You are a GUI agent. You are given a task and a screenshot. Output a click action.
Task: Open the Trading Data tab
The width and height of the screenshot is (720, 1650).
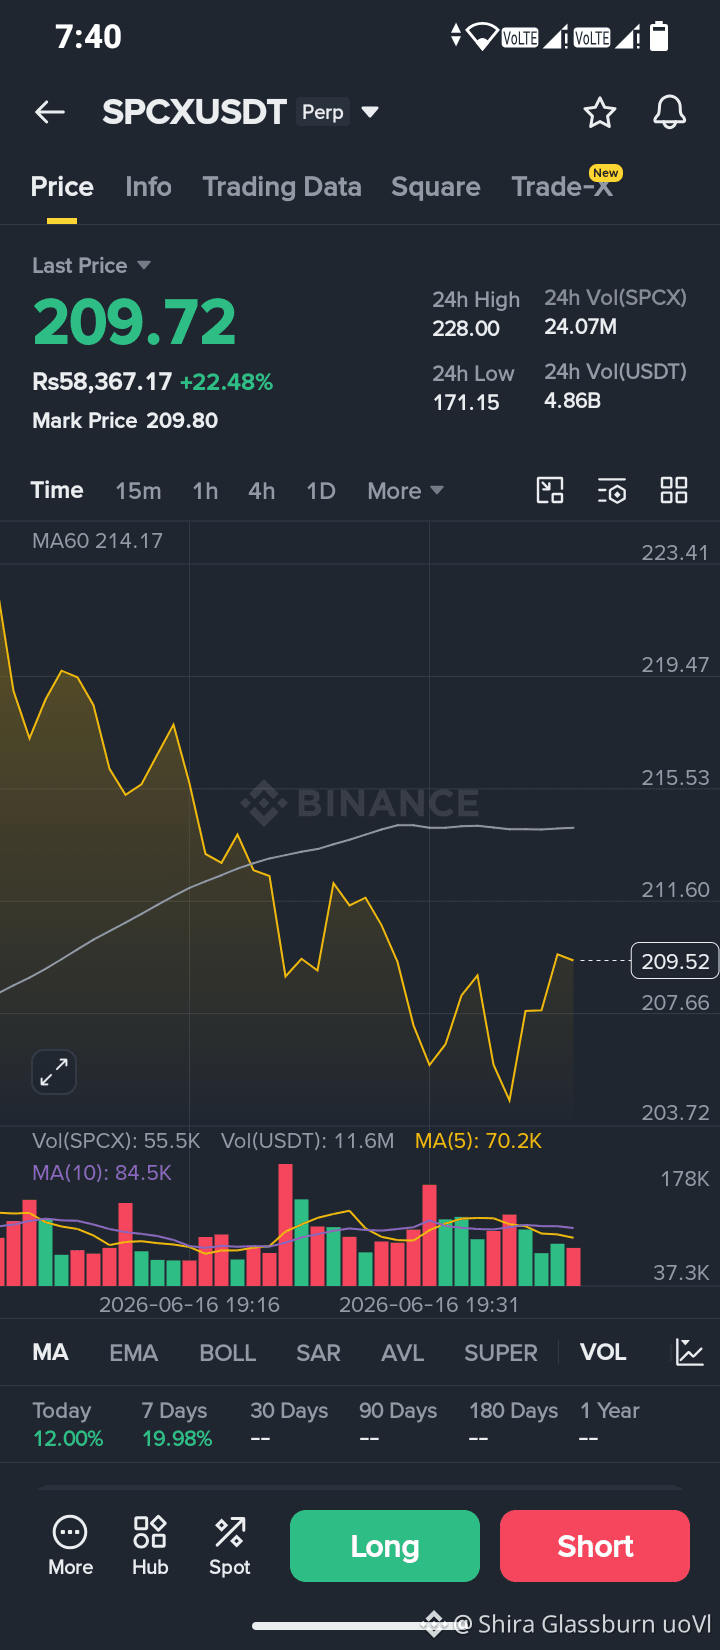coord(282,187)
